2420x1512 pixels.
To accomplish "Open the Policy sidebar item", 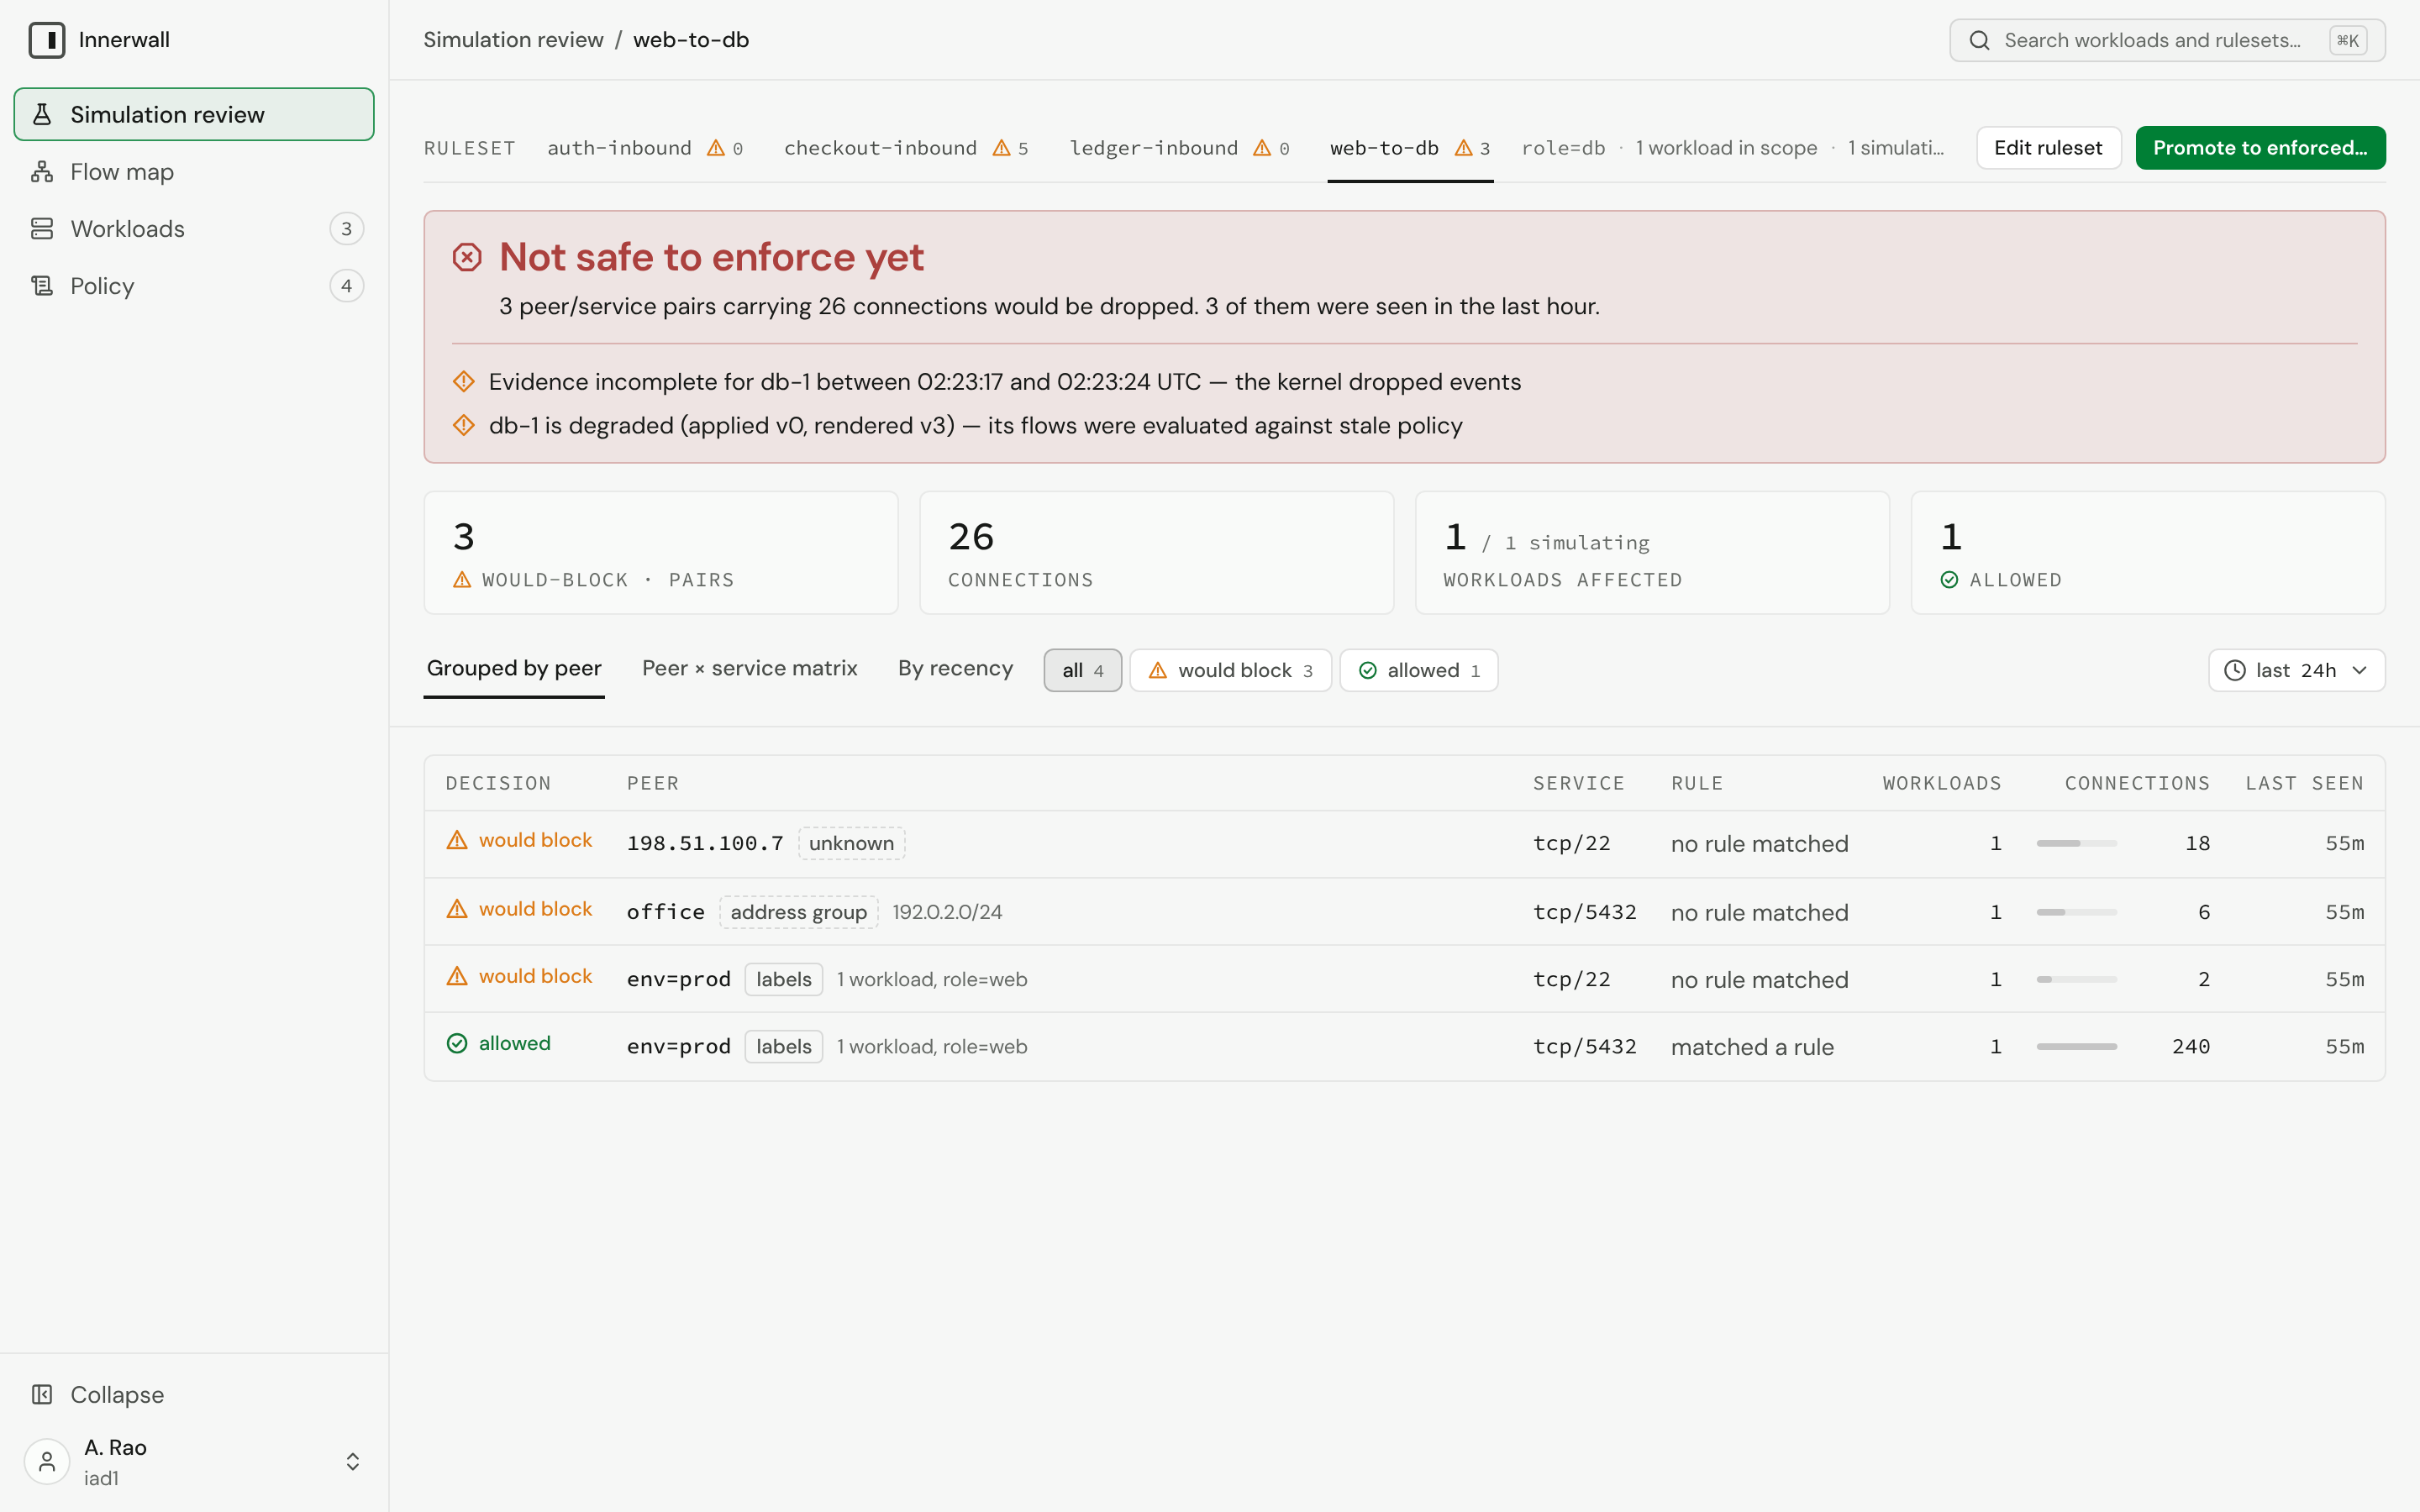I will pyautogui.click(x=194, y=286).
